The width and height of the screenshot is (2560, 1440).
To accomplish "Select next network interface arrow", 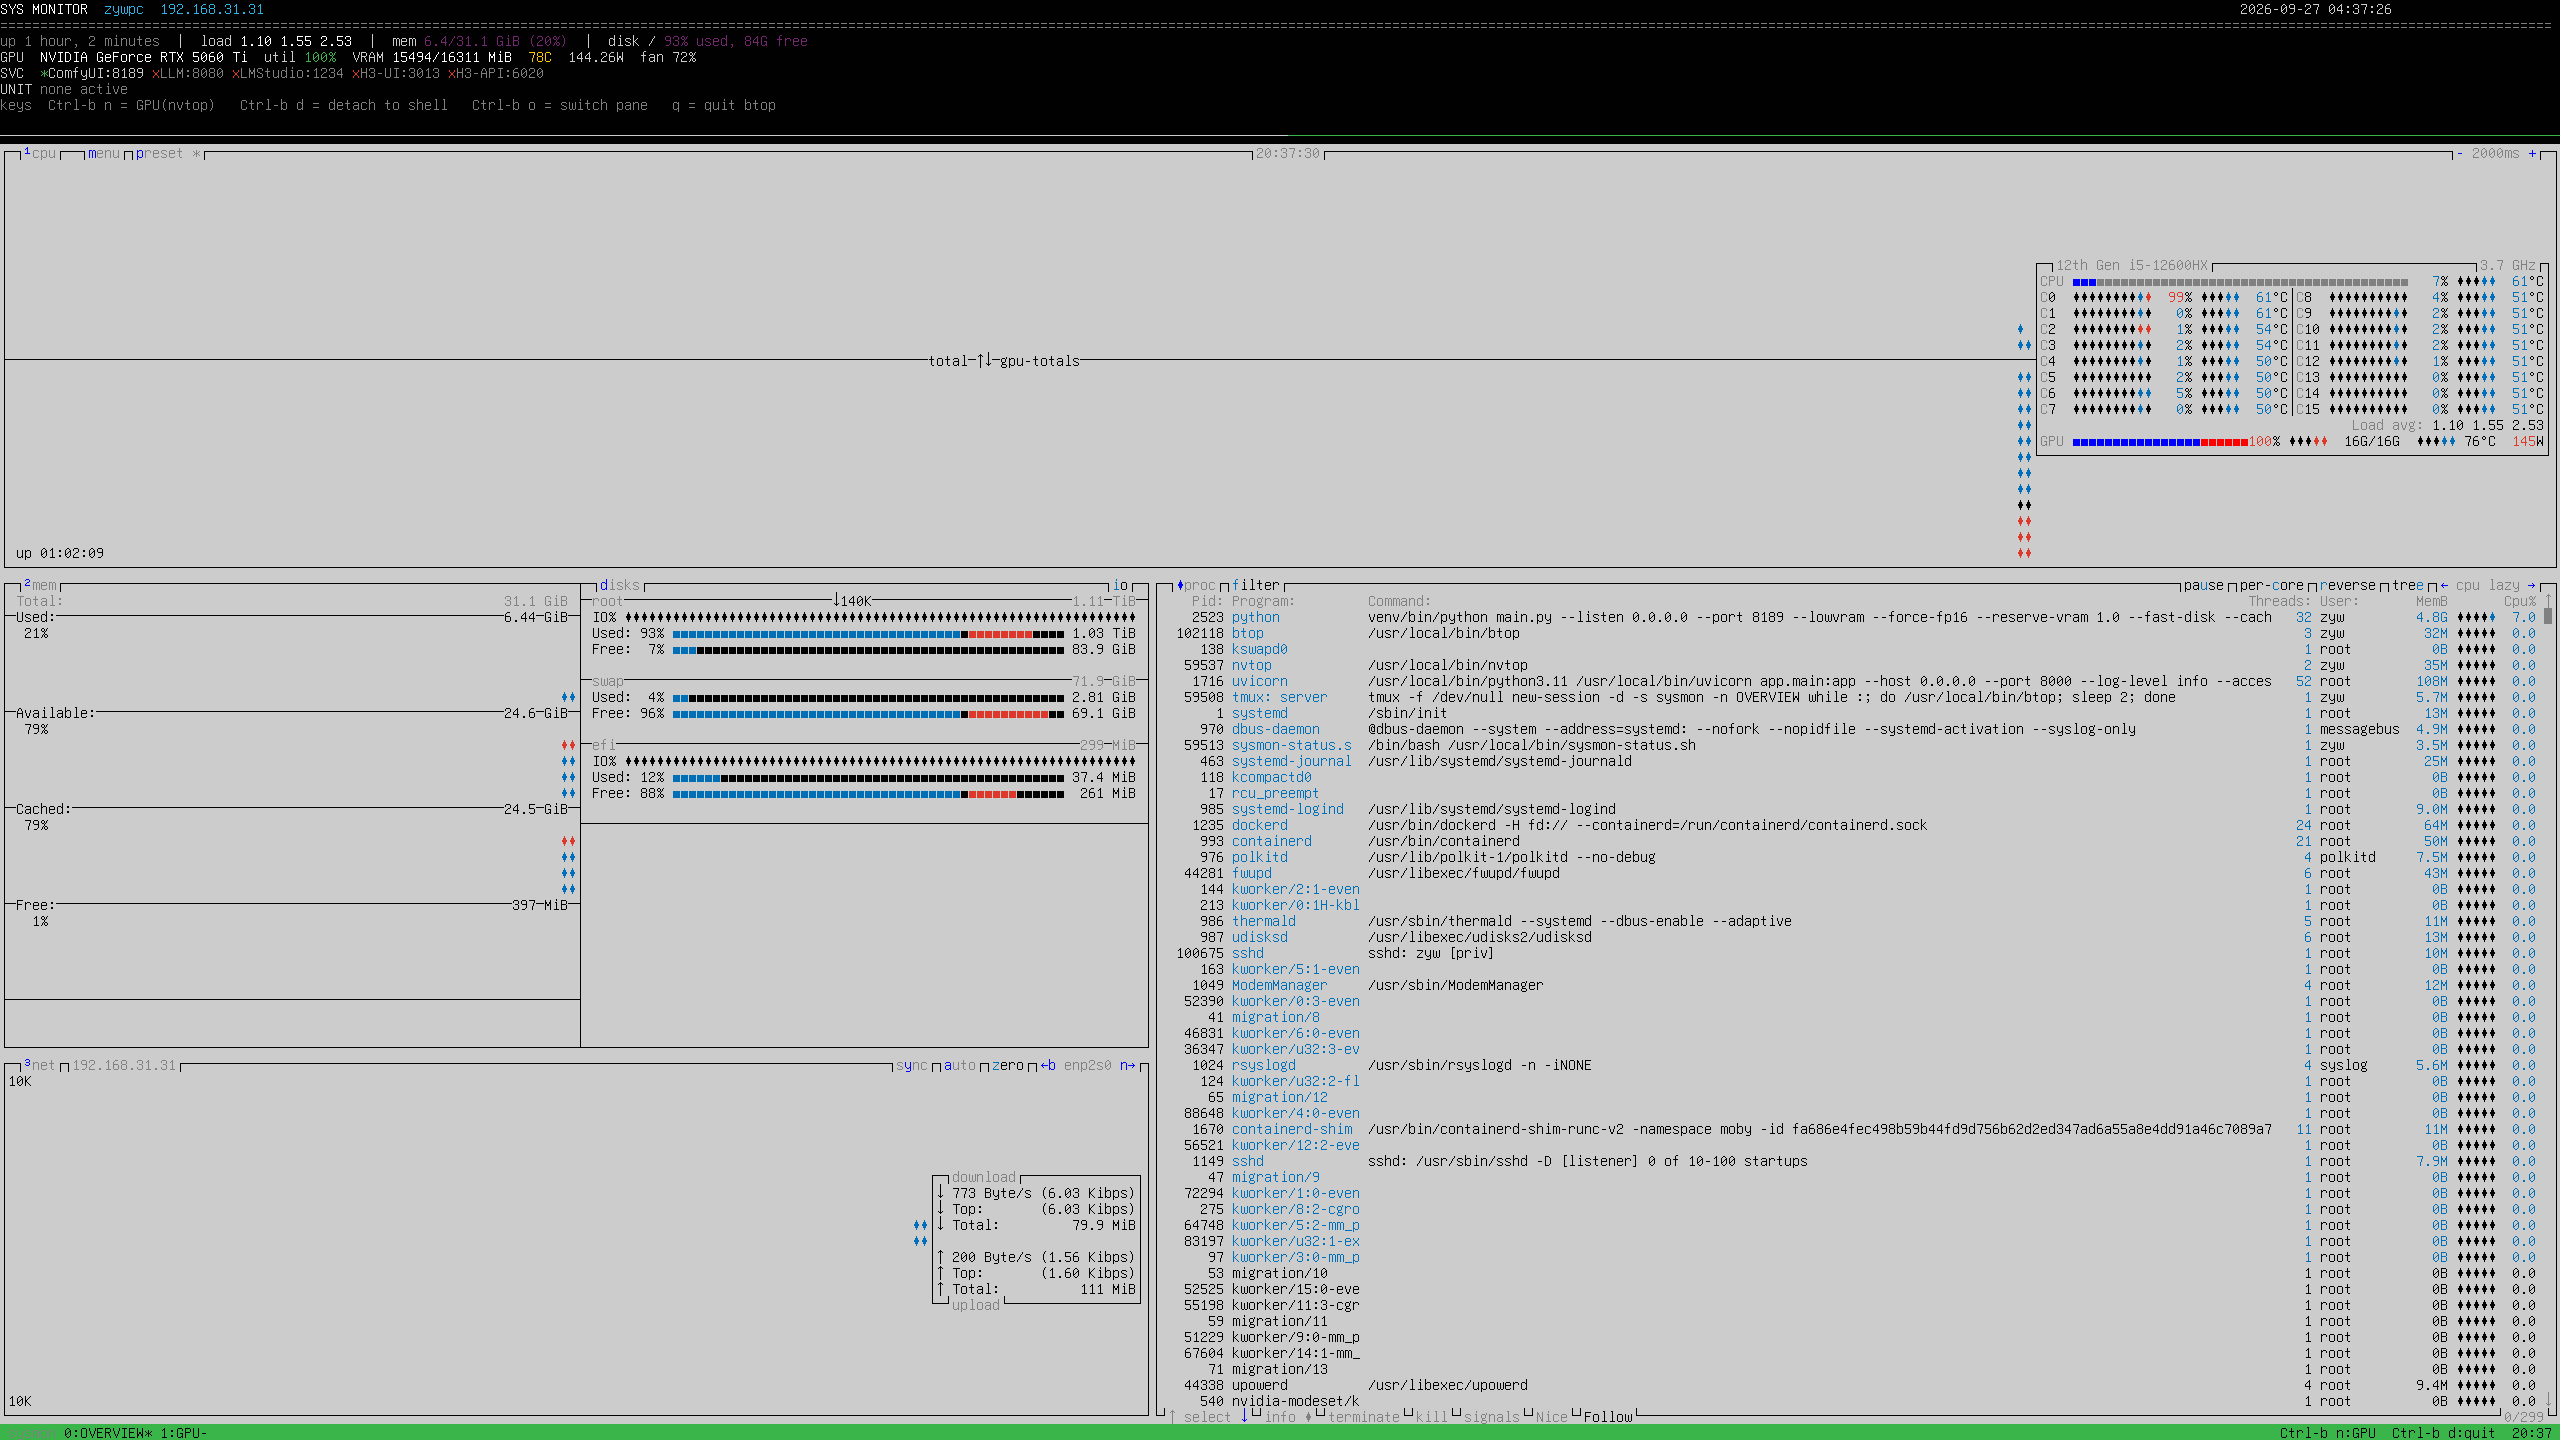I will 1128,1065.
